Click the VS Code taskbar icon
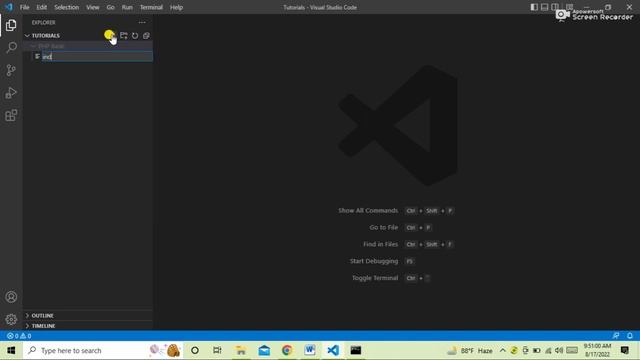 333,351
